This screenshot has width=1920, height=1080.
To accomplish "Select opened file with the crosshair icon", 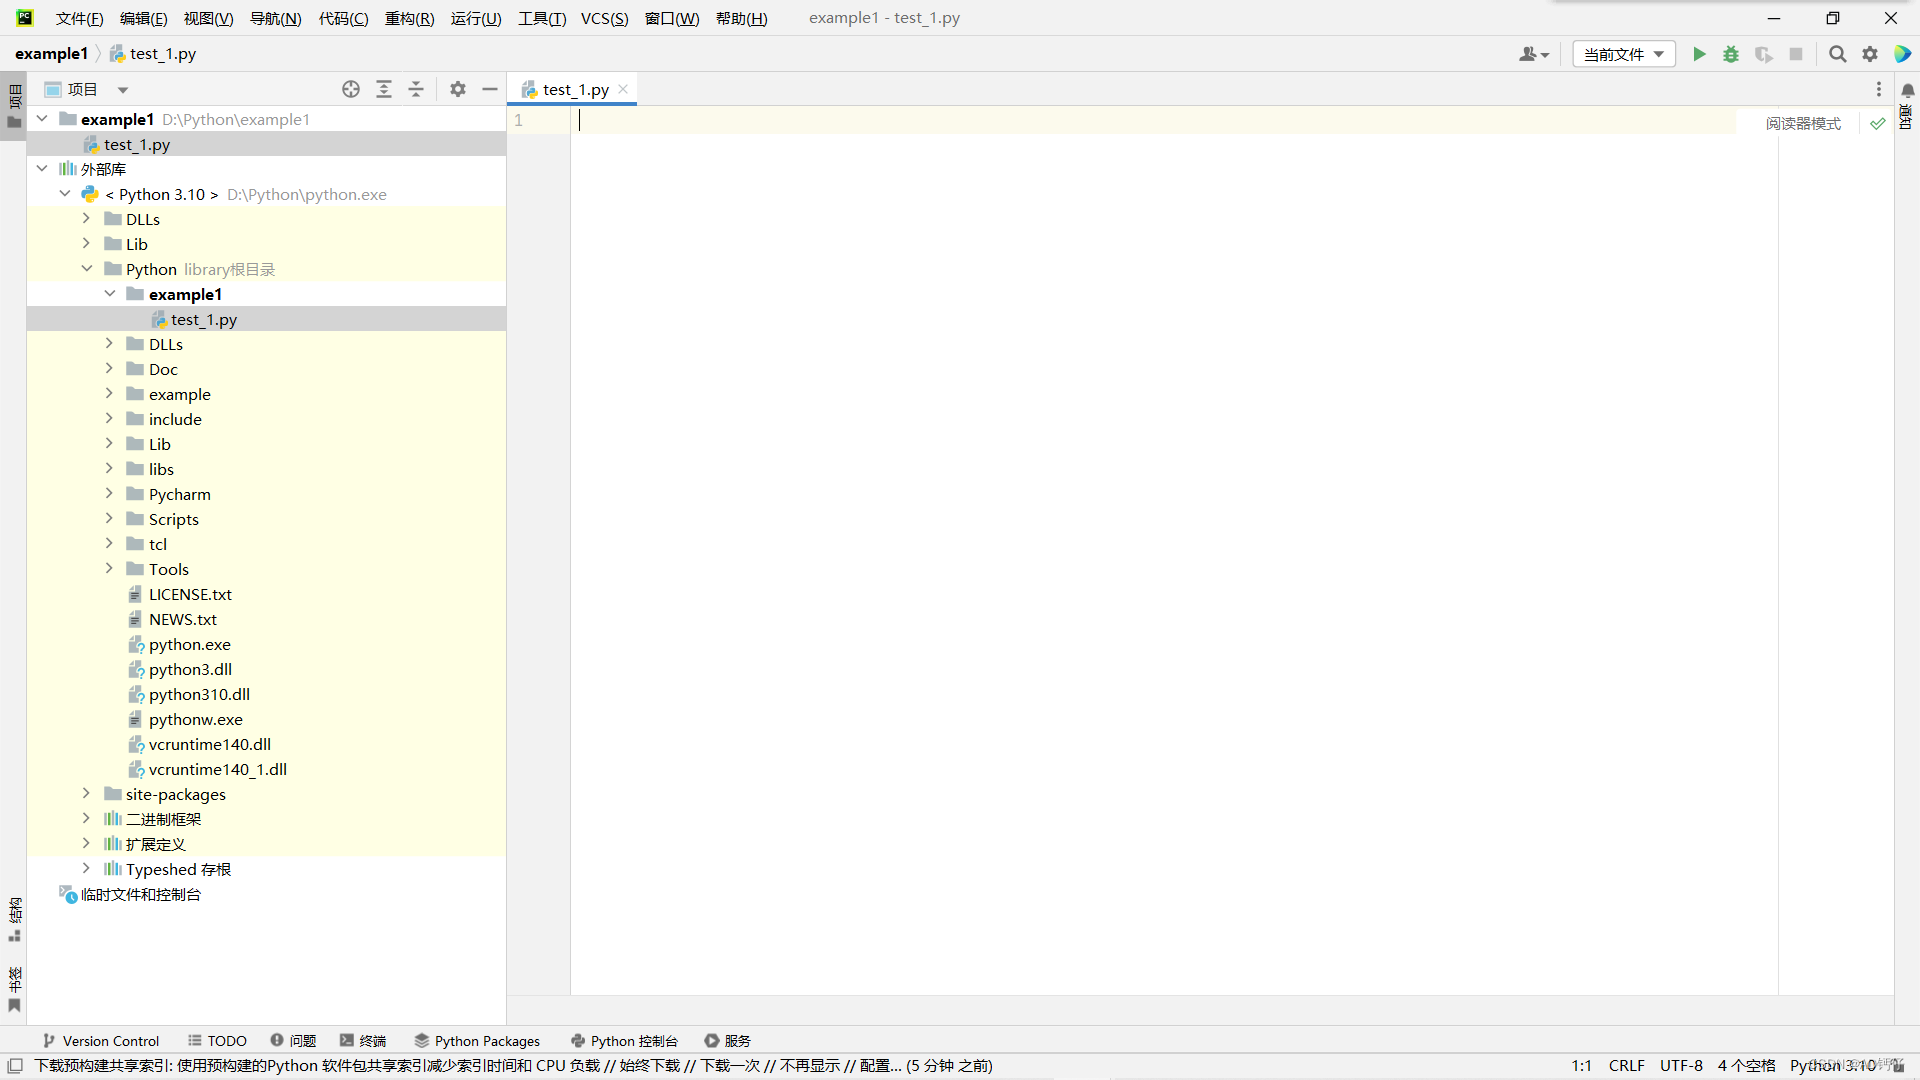I will pos(350,89).
